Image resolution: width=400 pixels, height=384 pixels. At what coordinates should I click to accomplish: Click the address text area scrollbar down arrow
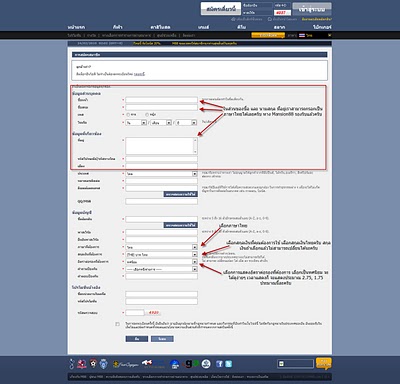195,152
